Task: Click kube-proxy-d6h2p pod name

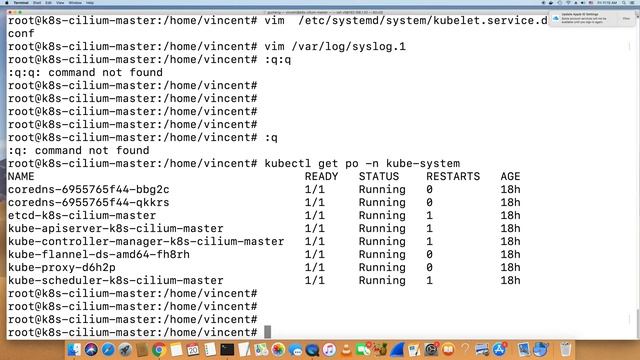Action: 62,267
